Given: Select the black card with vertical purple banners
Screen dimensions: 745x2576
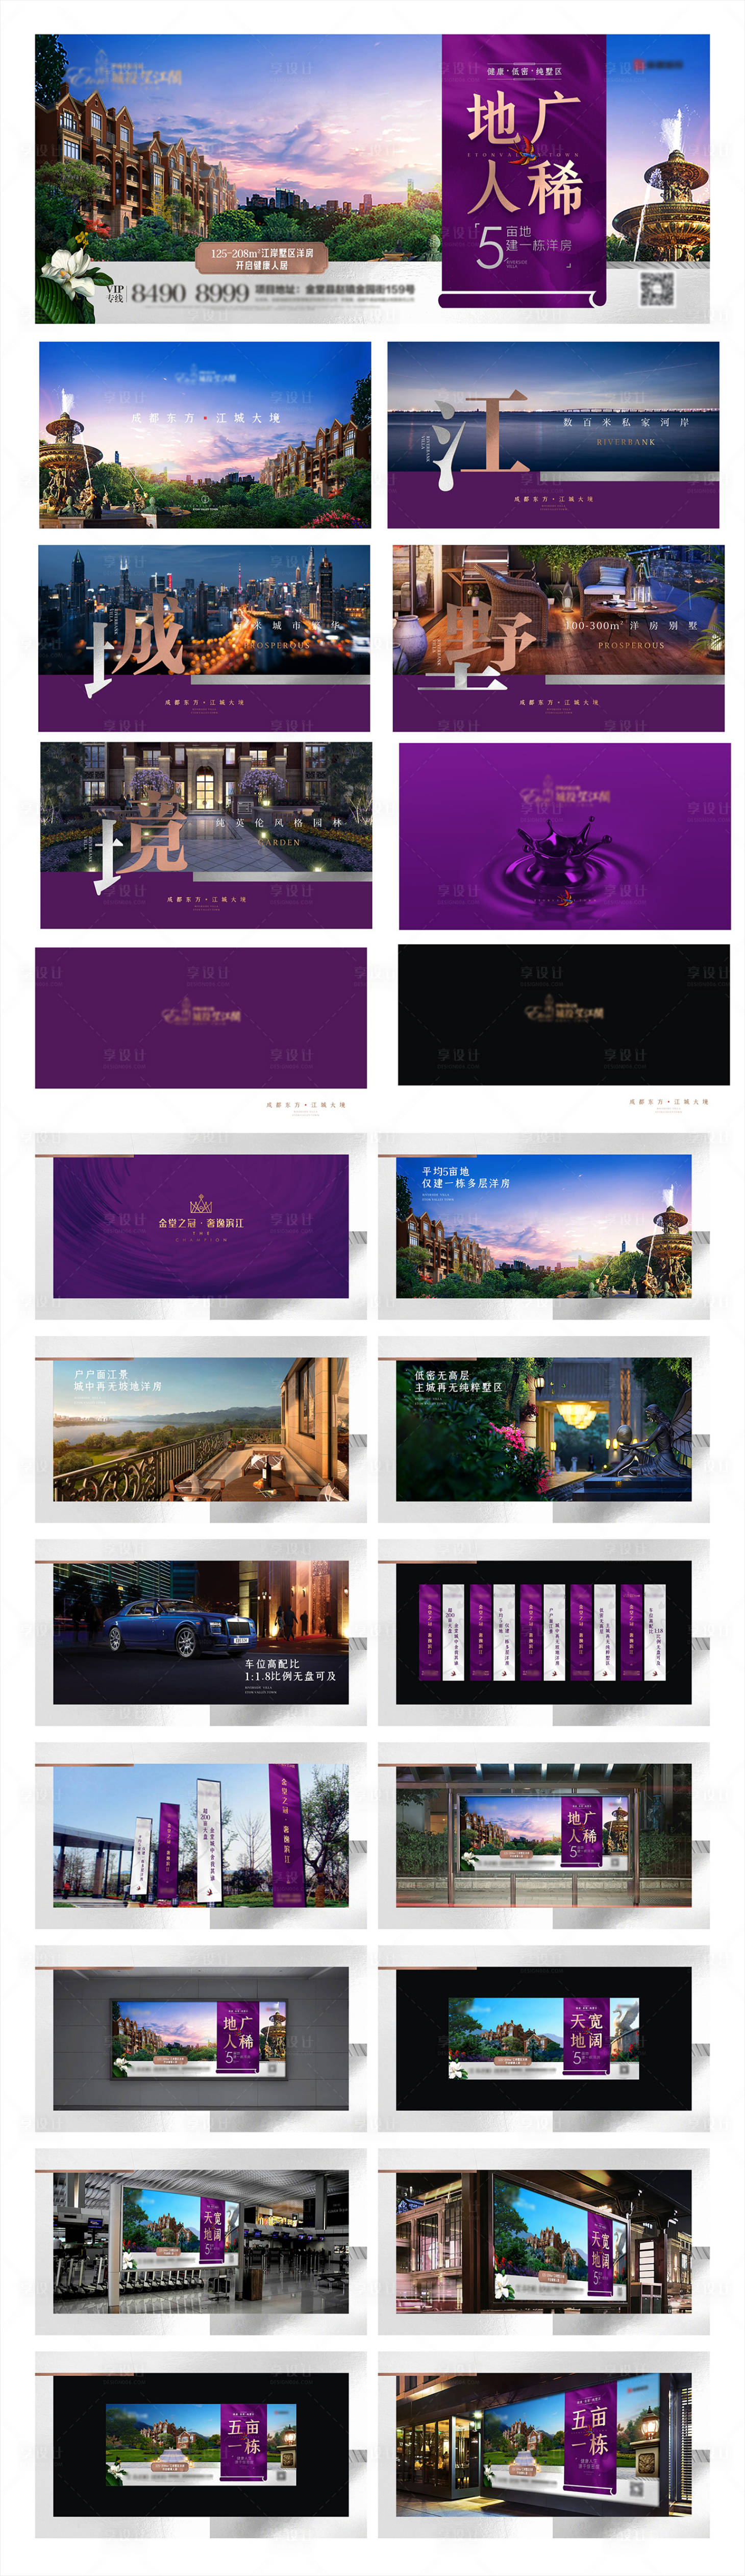Looking at the screenshot, I should (x=543, y=1632).
